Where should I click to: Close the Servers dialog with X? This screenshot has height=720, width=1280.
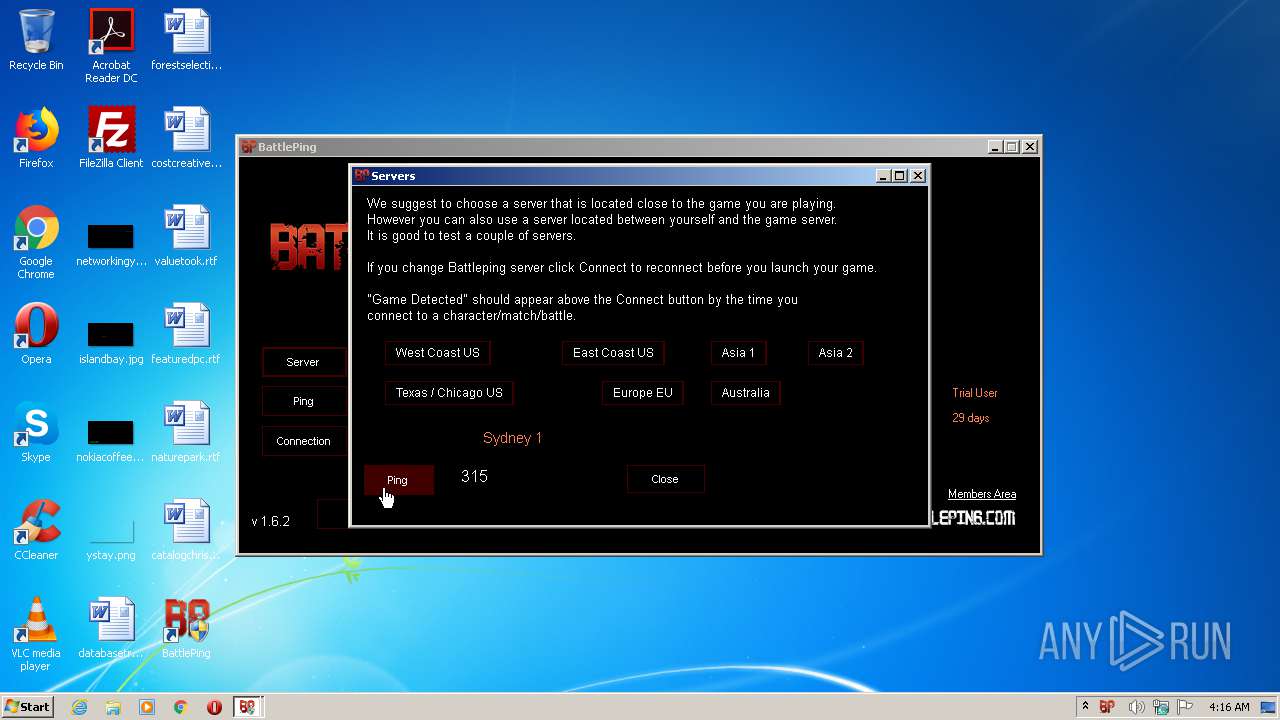pos(918,176)
